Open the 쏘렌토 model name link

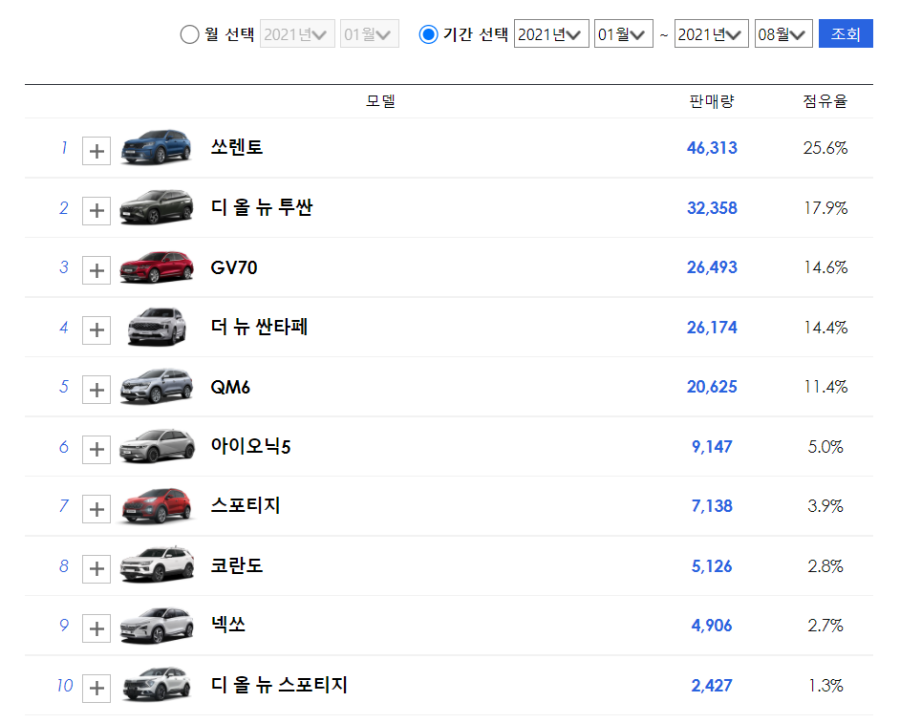pos(236,147)
